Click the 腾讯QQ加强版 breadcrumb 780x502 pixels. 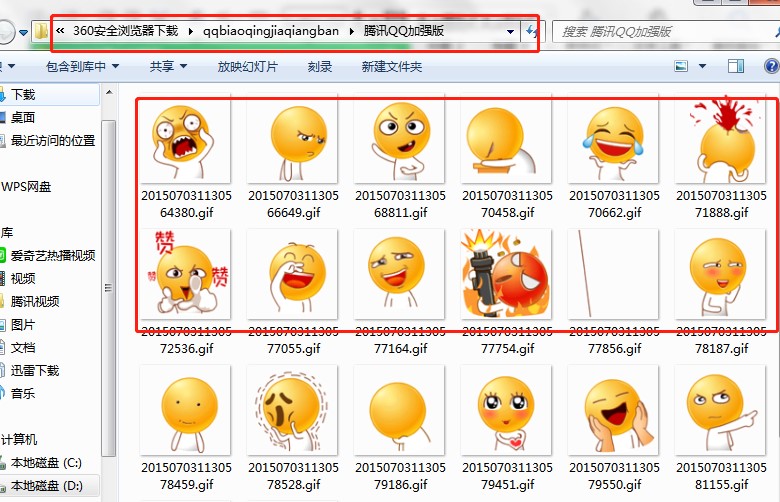coord(403,31)
